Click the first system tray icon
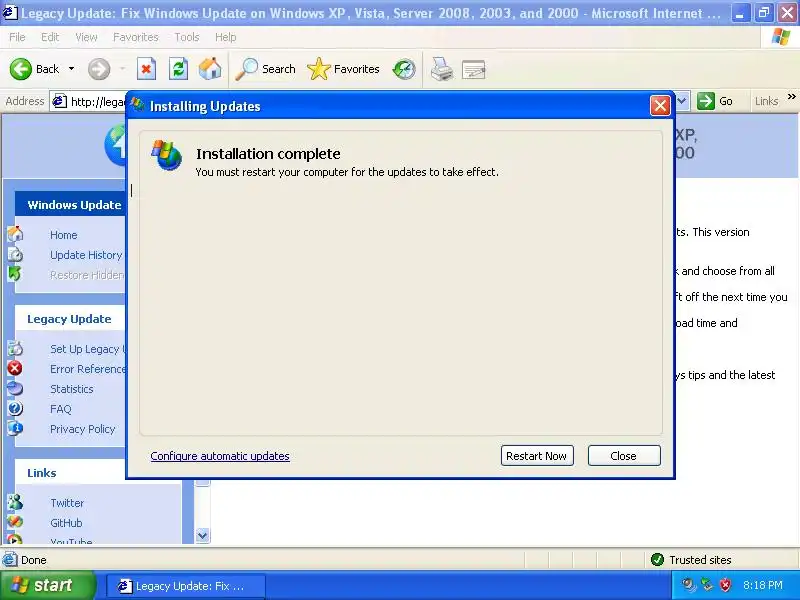 click(x=689, y=585)
